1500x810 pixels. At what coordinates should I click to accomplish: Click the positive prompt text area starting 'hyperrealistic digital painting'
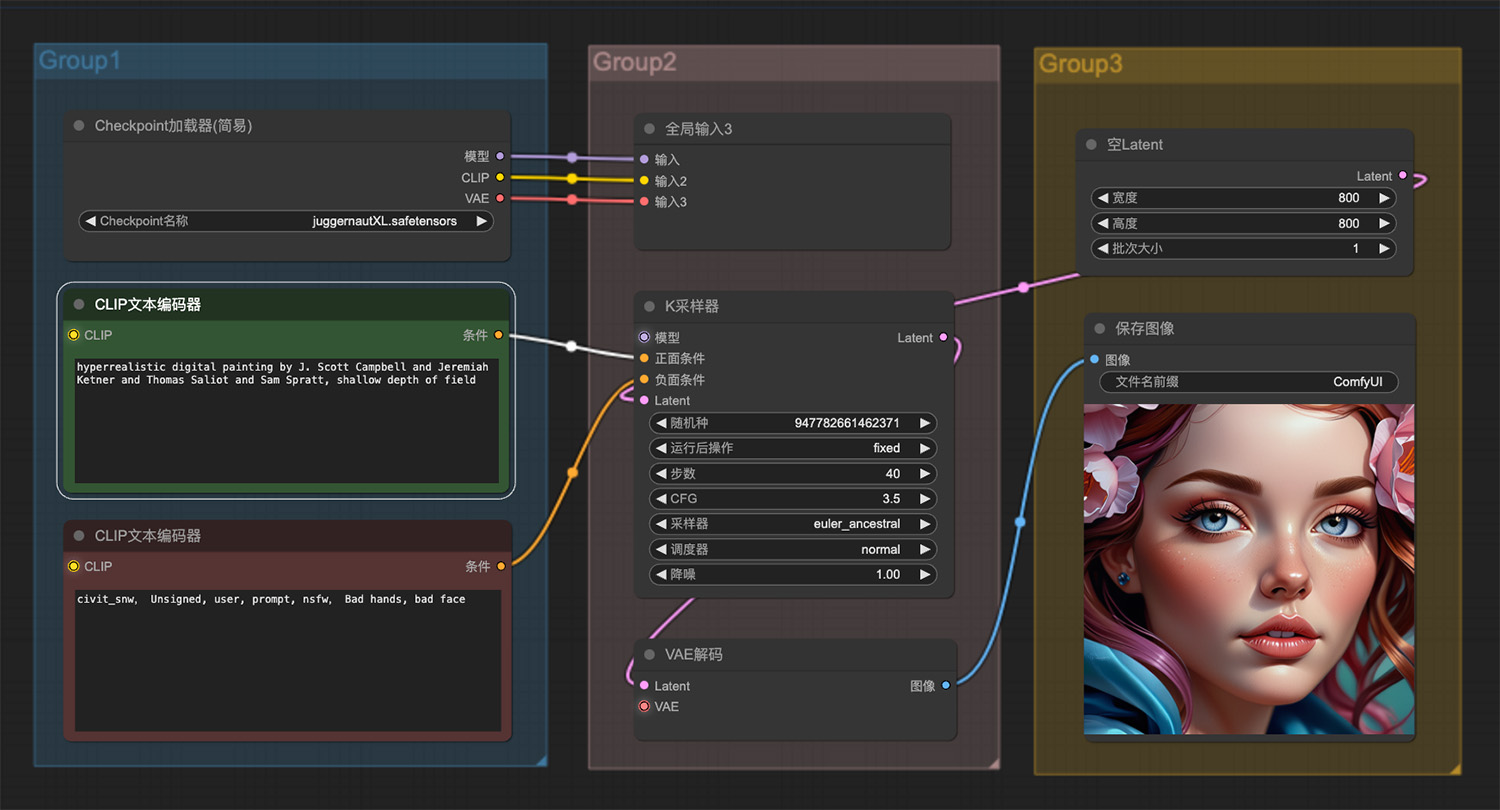point(286,421)
